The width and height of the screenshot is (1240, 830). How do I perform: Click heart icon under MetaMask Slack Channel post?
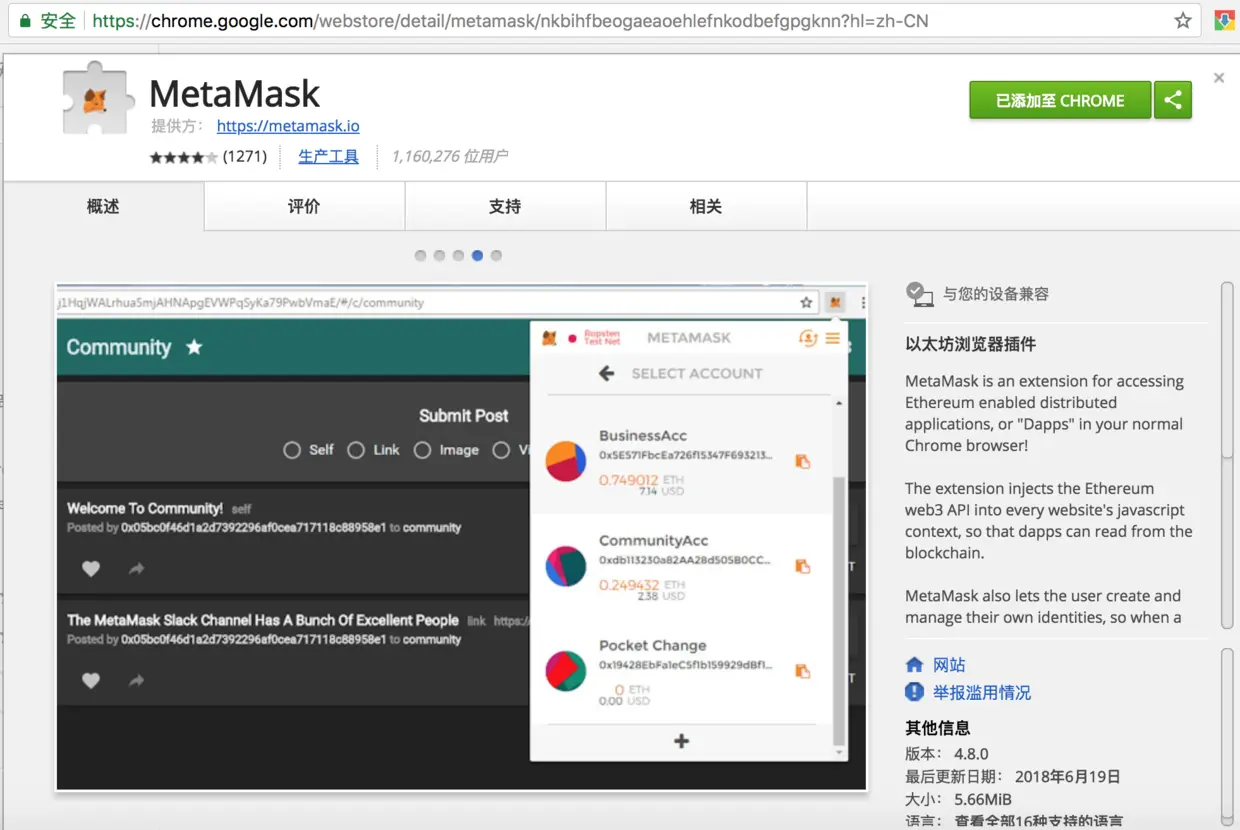click(x=91, y=680)
